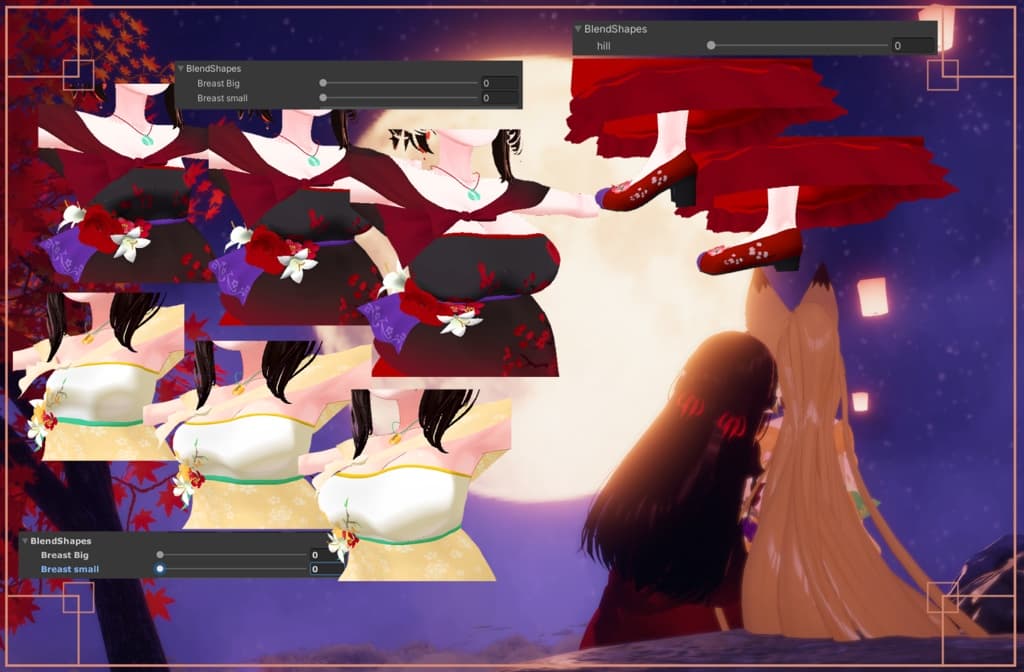Collapse BlendShapes section beneath the yellow dress previews
The height and width of the screenshot is (672, 1024).
[25, 541]
